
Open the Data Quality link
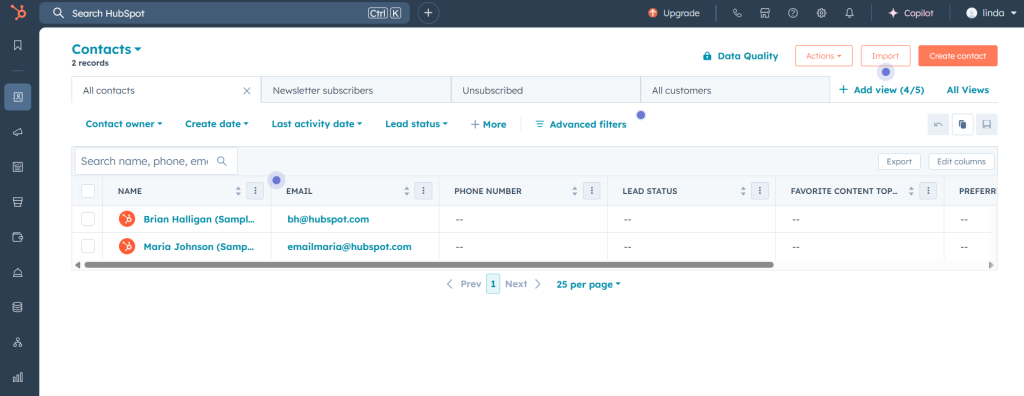coord(741,56)
